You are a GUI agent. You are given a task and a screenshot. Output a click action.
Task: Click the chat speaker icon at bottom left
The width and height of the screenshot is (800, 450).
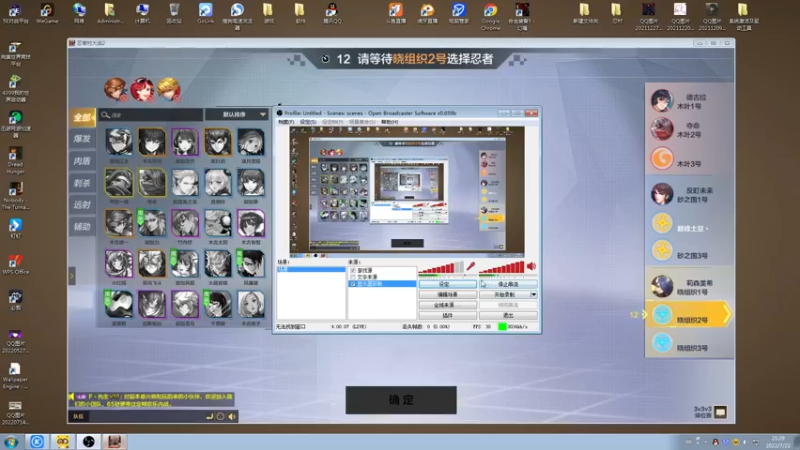pyautogui.click(x=233, y=416)
